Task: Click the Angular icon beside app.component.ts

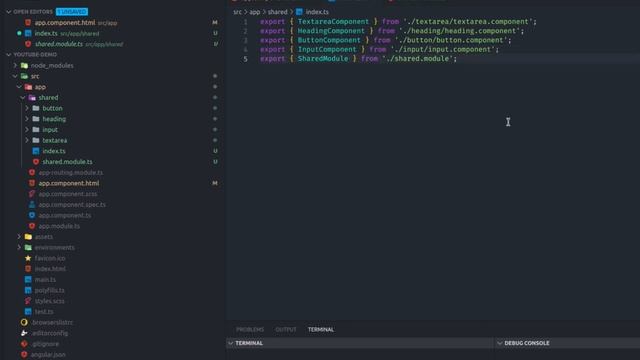Action: tap(32, 215)
